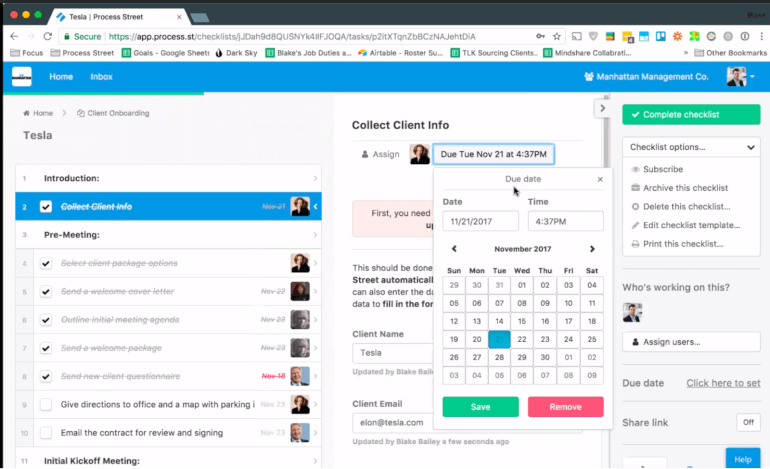Go to previous month in calendar
Screen dimensions: 770x469
click(454, 249)
